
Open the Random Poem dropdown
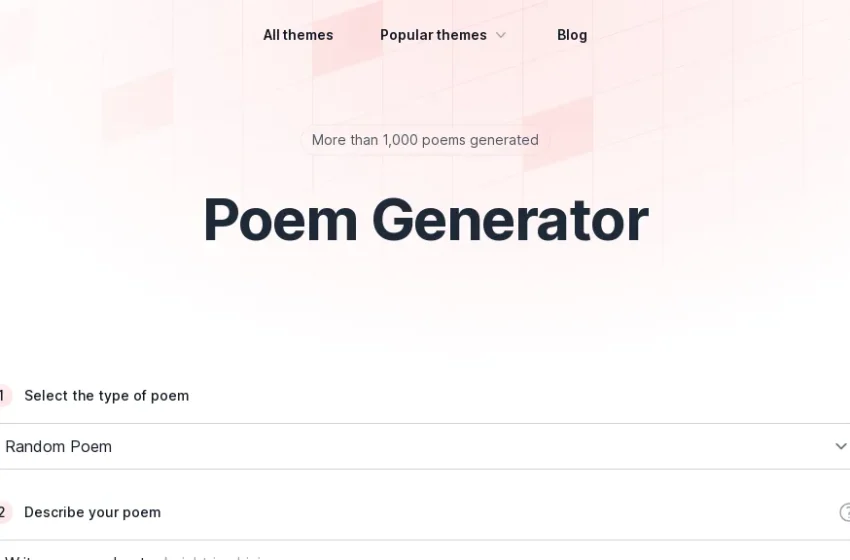click(x=425, y=447)
